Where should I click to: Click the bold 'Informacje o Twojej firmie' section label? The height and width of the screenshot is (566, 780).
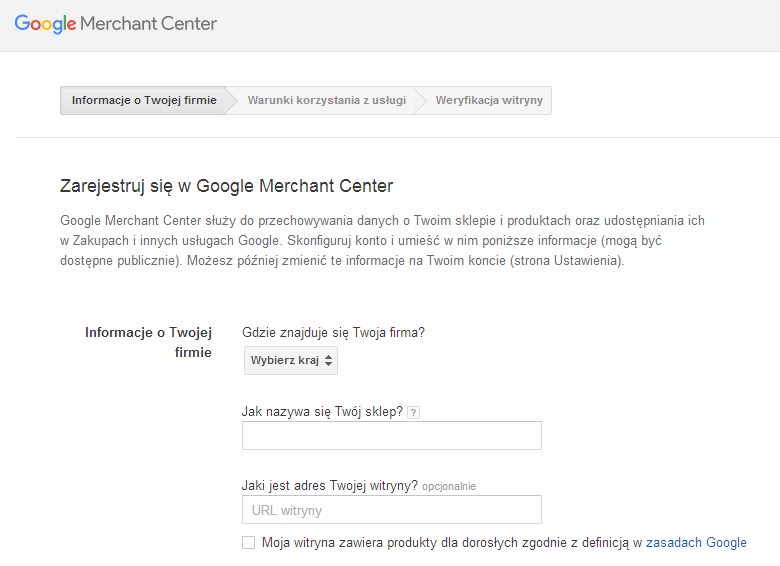coord(149,342)
